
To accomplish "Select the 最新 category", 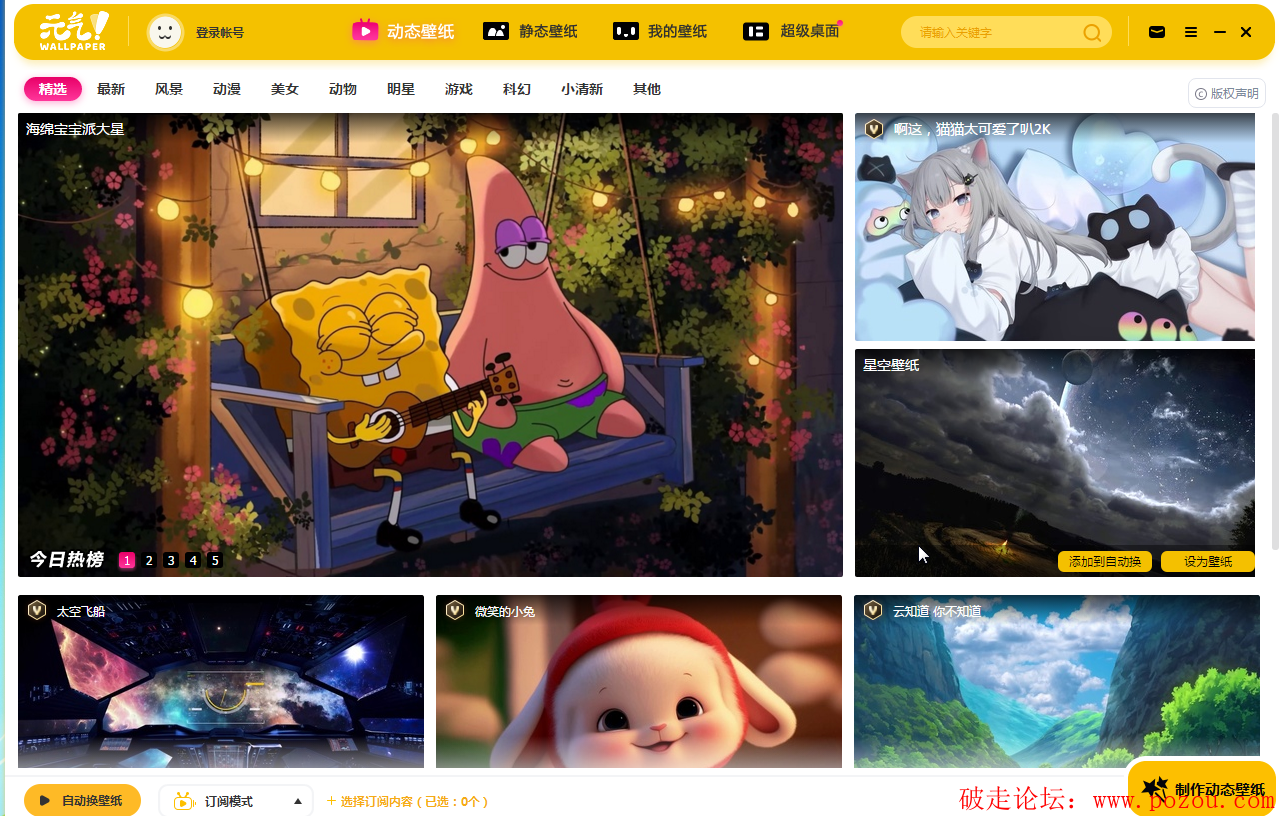I will [111, 89].
